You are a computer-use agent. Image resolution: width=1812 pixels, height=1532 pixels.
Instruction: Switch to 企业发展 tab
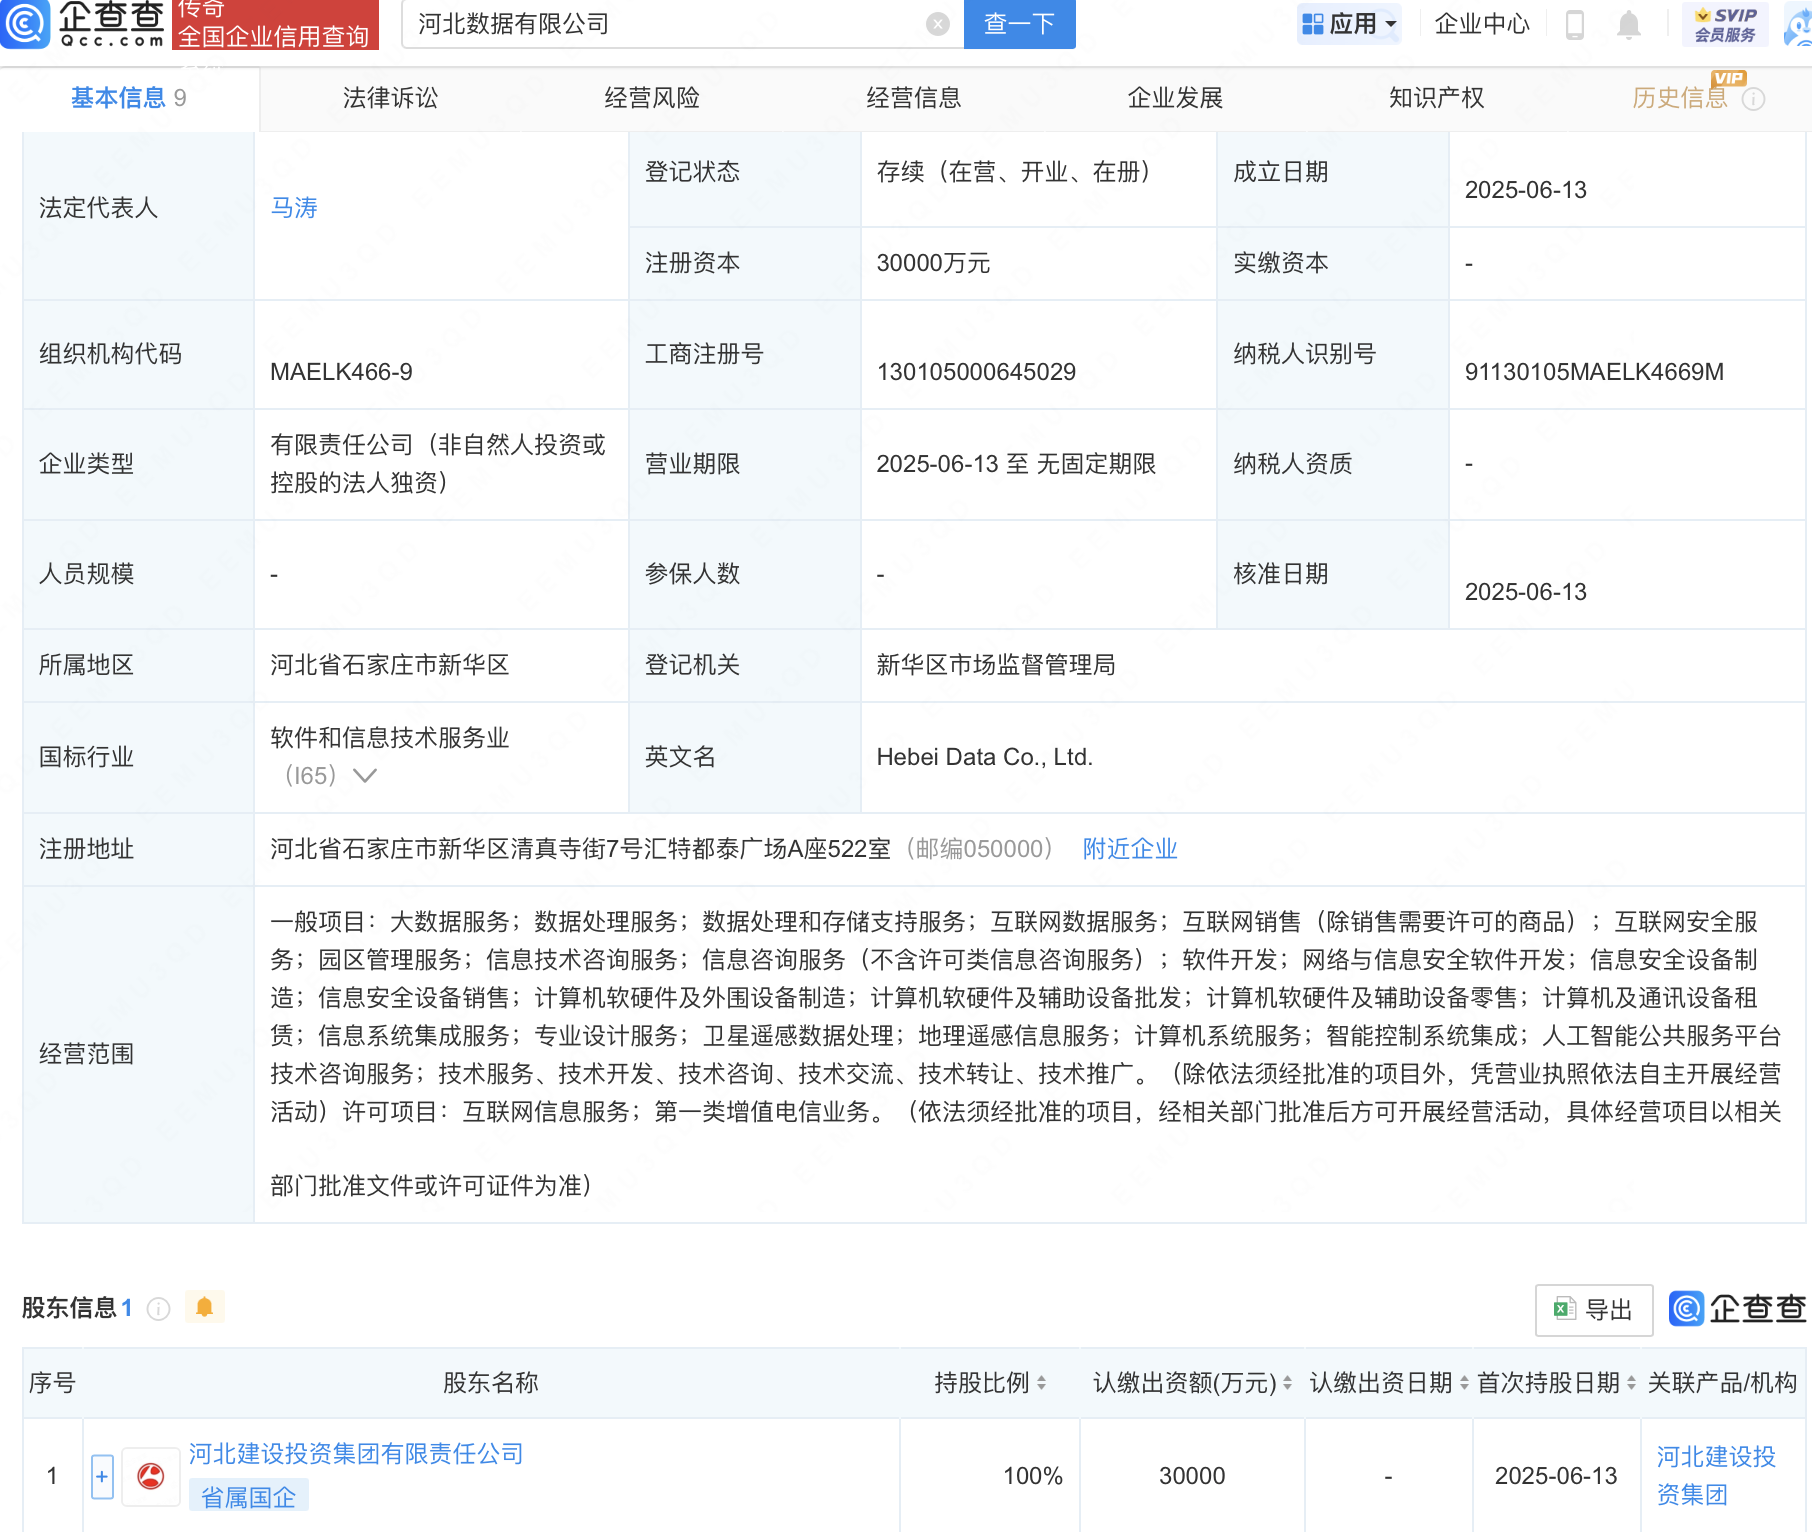[x=1176, y=98]
